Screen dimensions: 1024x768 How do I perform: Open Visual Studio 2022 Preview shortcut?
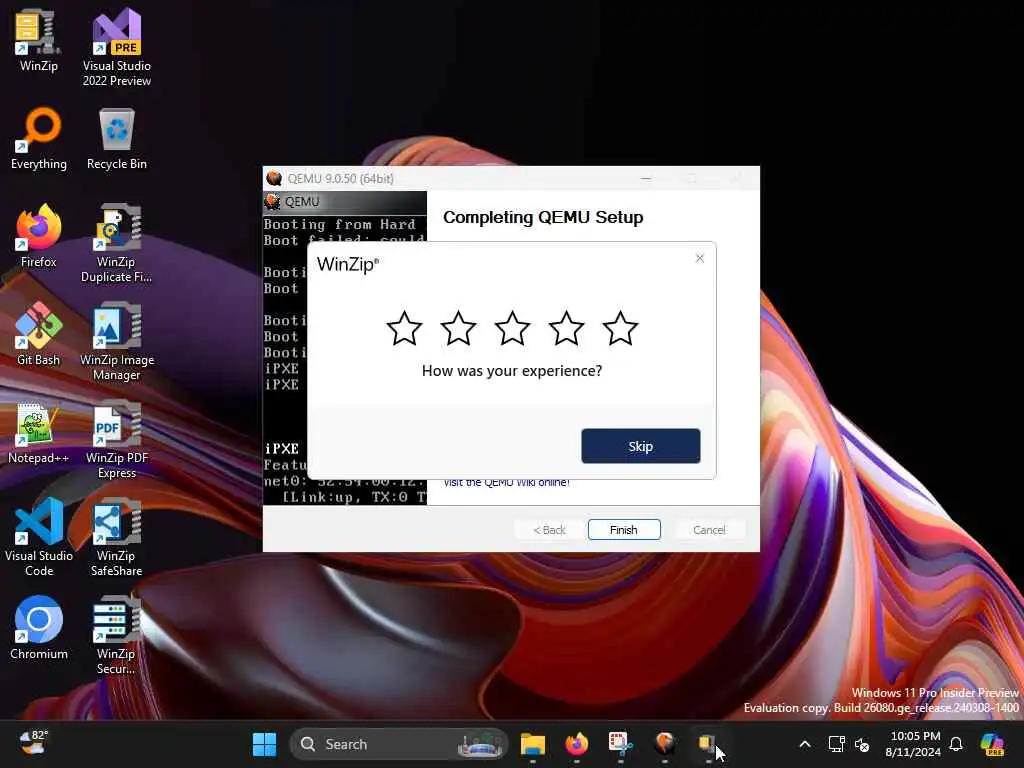[117, 47]
